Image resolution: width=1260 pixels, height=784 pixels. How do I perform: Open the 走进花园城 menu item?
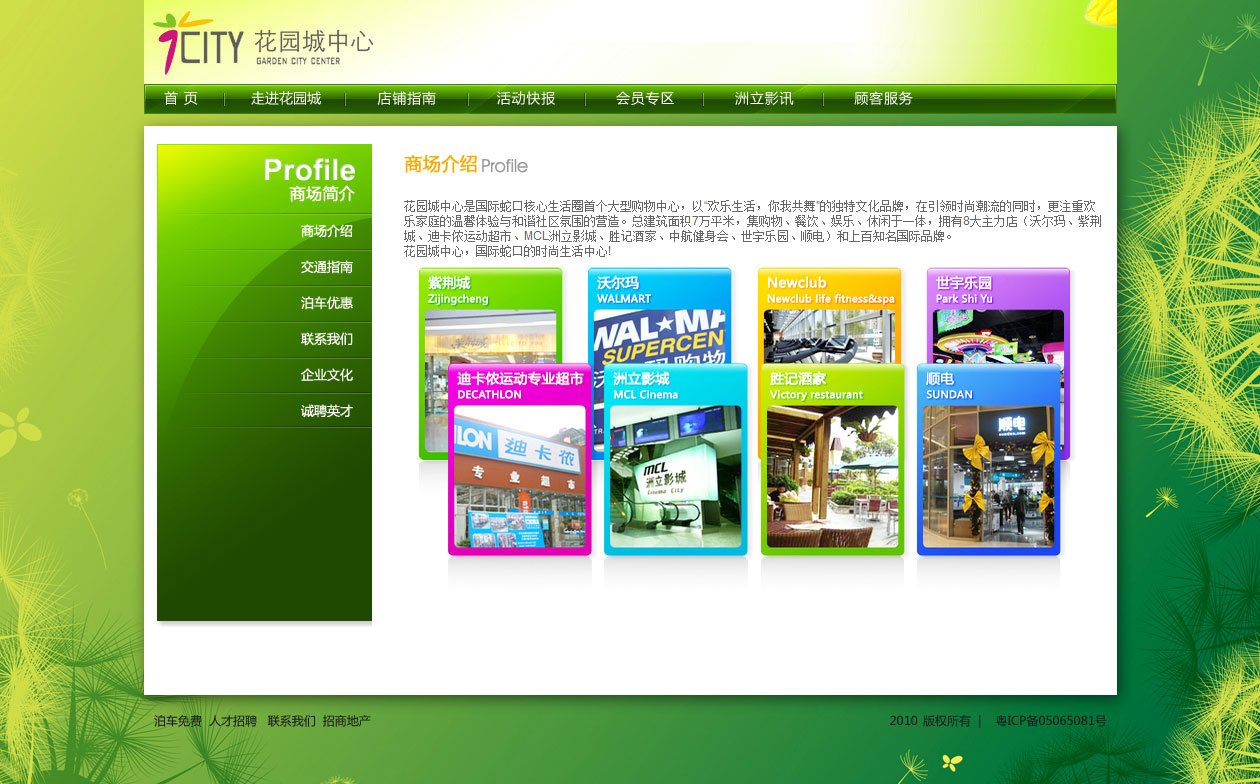tap(286, 98)
